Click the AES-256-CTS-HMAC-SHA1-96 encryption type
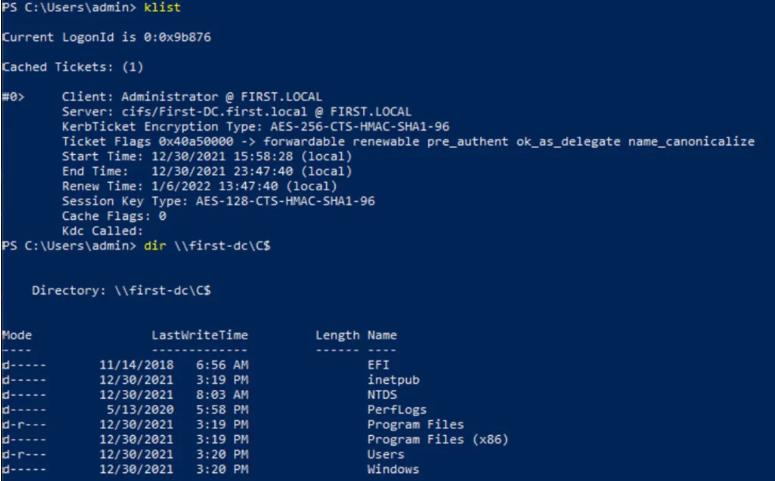 [x=360, y=126]
